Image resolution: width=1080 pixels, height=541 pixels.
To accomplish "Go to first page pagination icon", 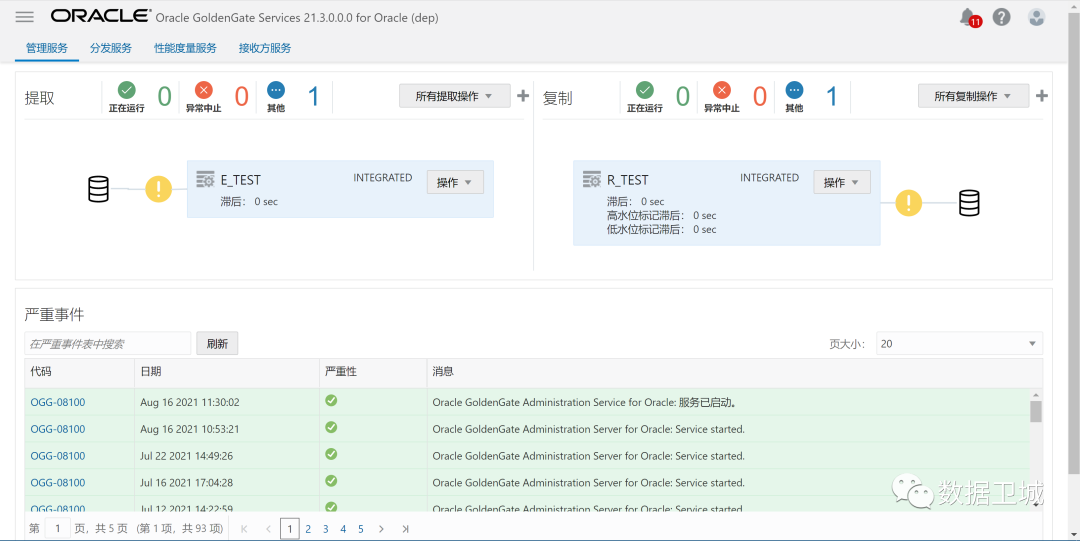I will pyautogui.click(x=244, y=529).
